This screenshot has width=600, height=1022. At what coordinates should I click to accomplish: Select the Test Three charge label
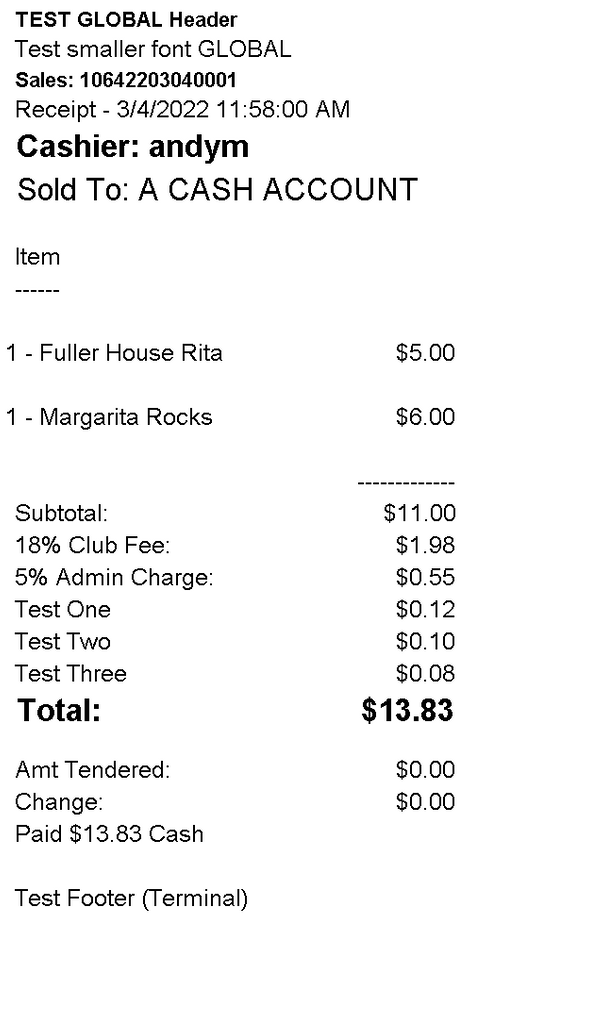[71, 674]
